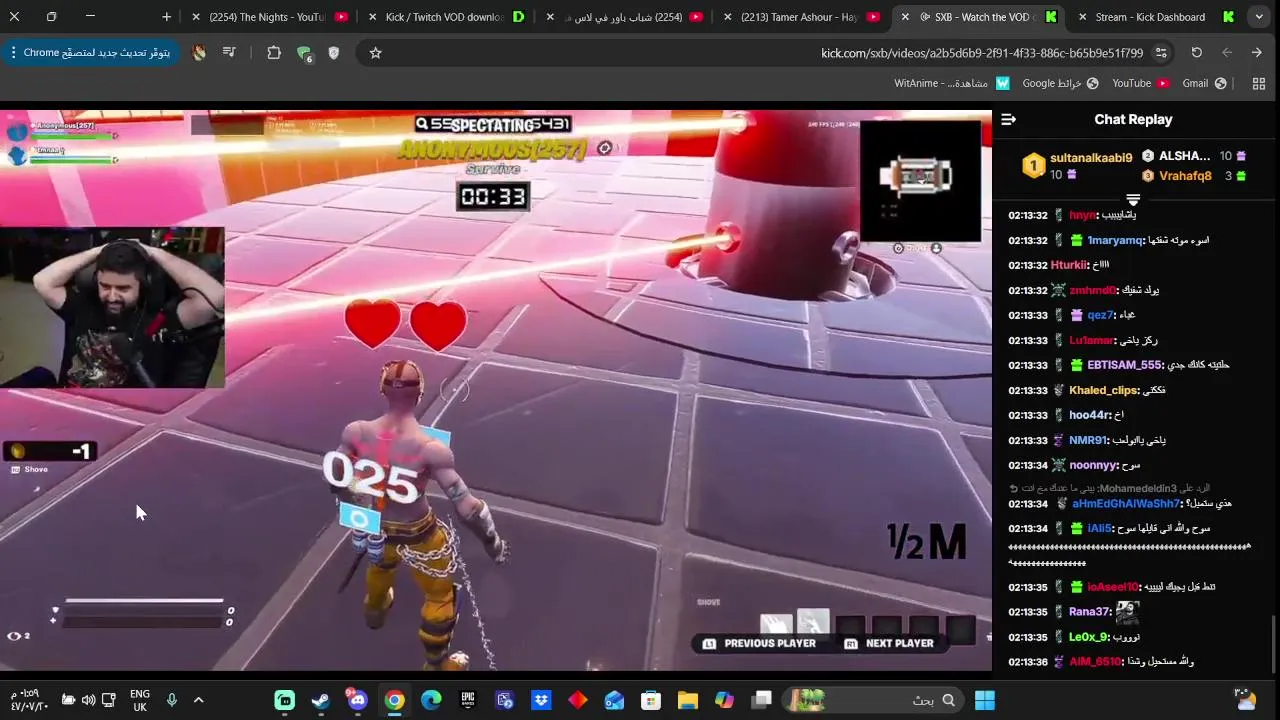Open File Explorer folder icon on the taskbar
The image size is (1280, 720).
pyautogui.click(x=688, y=700)
